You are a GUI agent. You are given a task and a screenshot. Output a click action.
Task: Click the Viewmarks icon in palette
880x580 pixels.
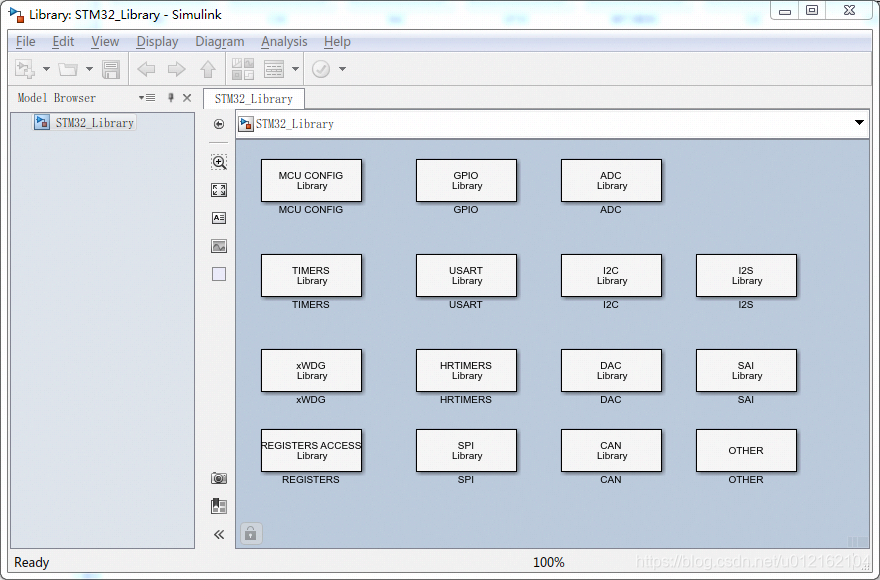tap(219, 506)
